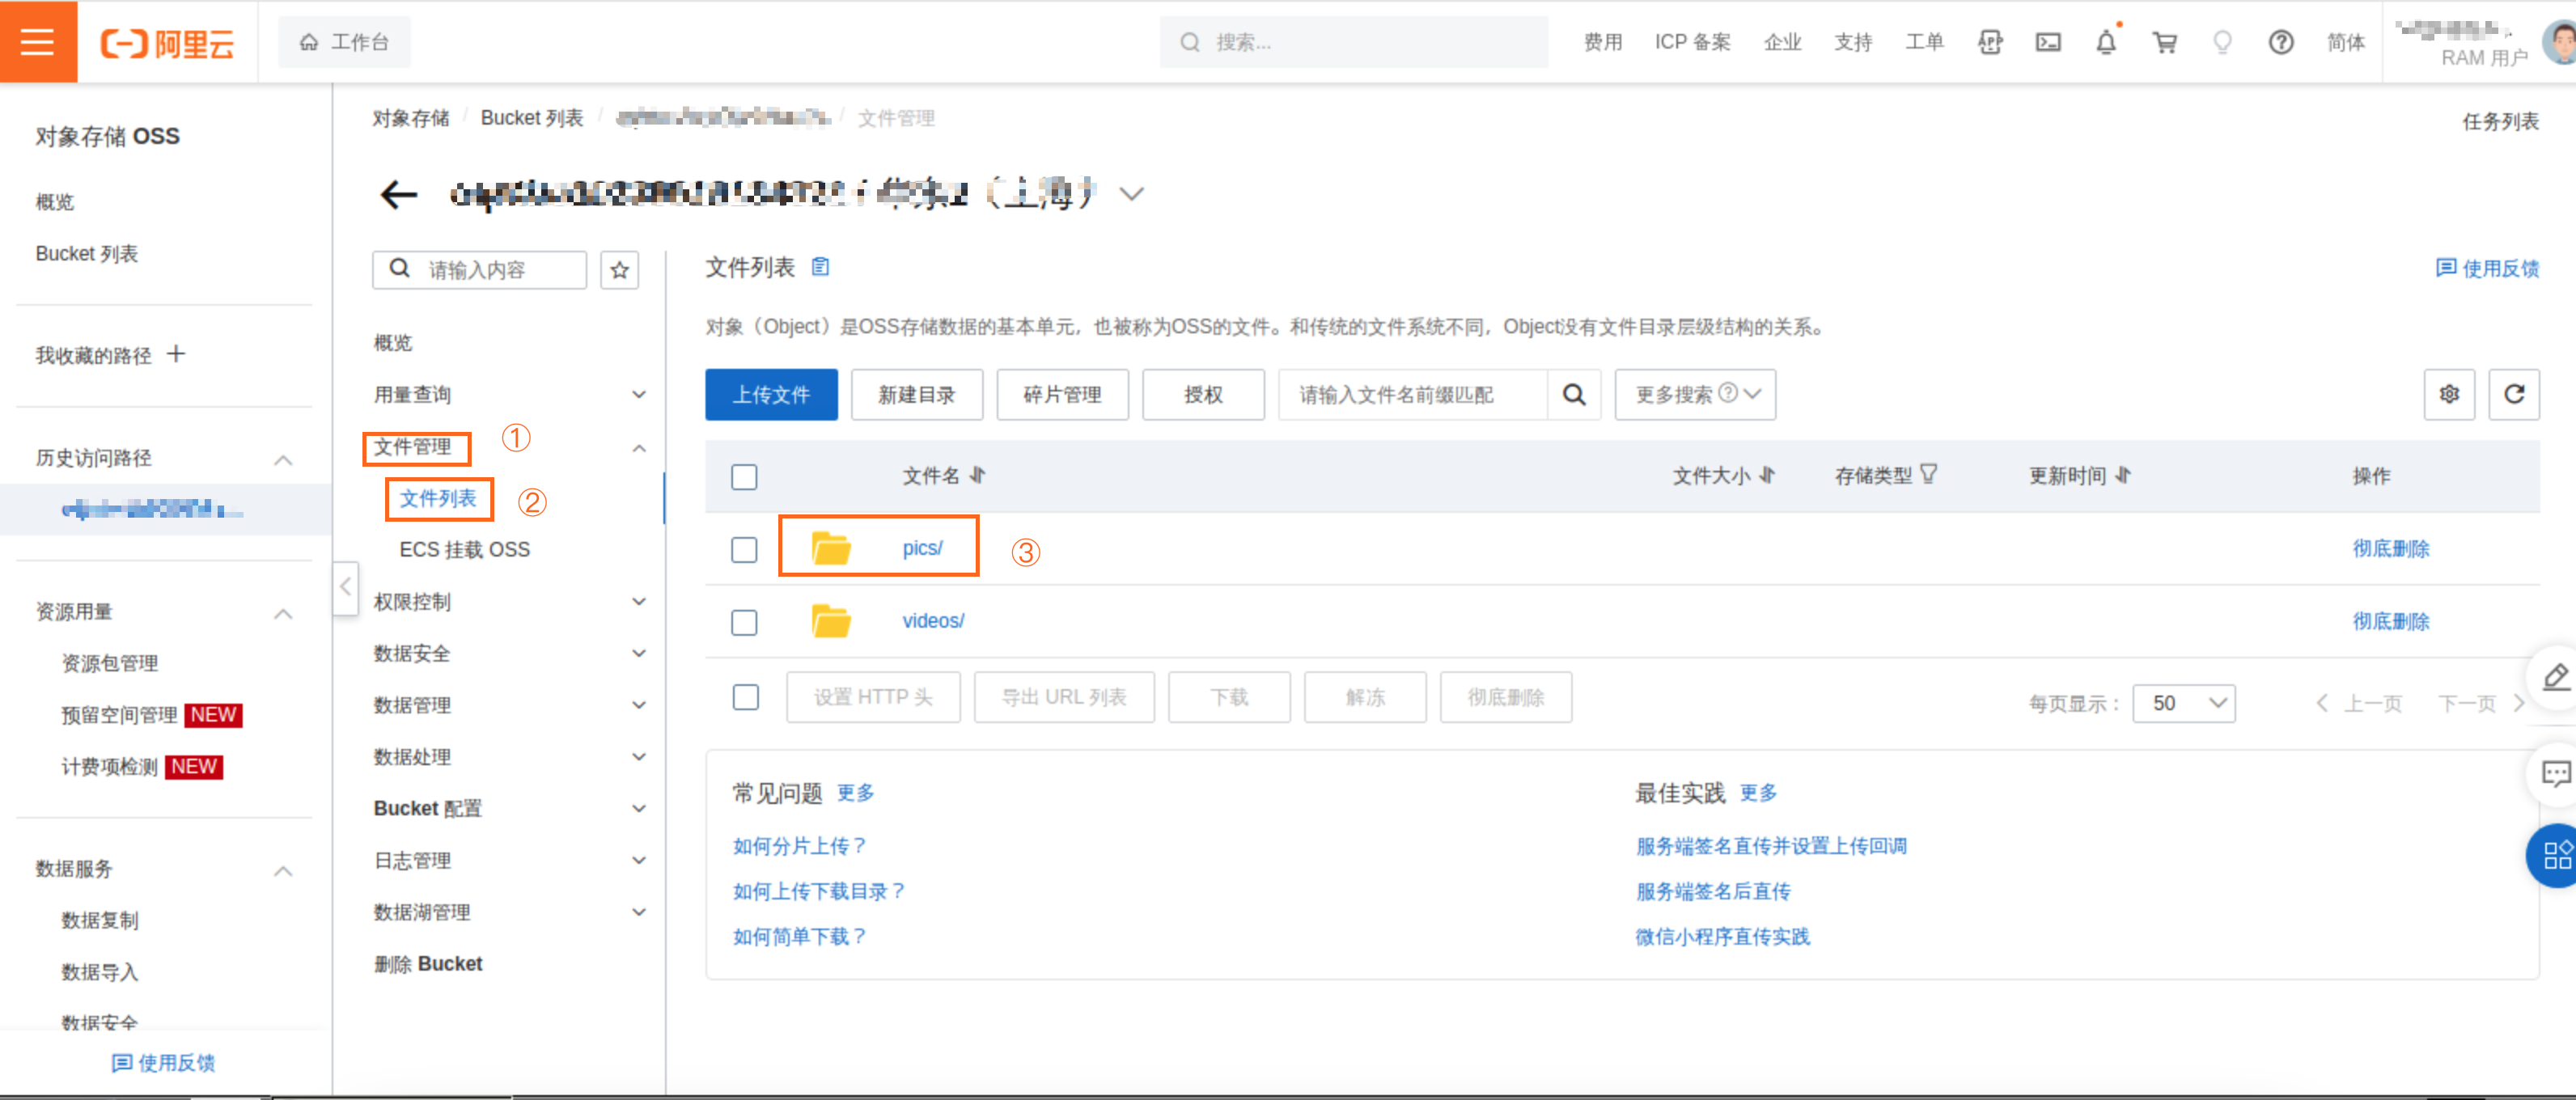Open file list settings gear icon
The height and width of the screenshot is (1100, 2576).
pyautogui.click(x=2449, y=394)
